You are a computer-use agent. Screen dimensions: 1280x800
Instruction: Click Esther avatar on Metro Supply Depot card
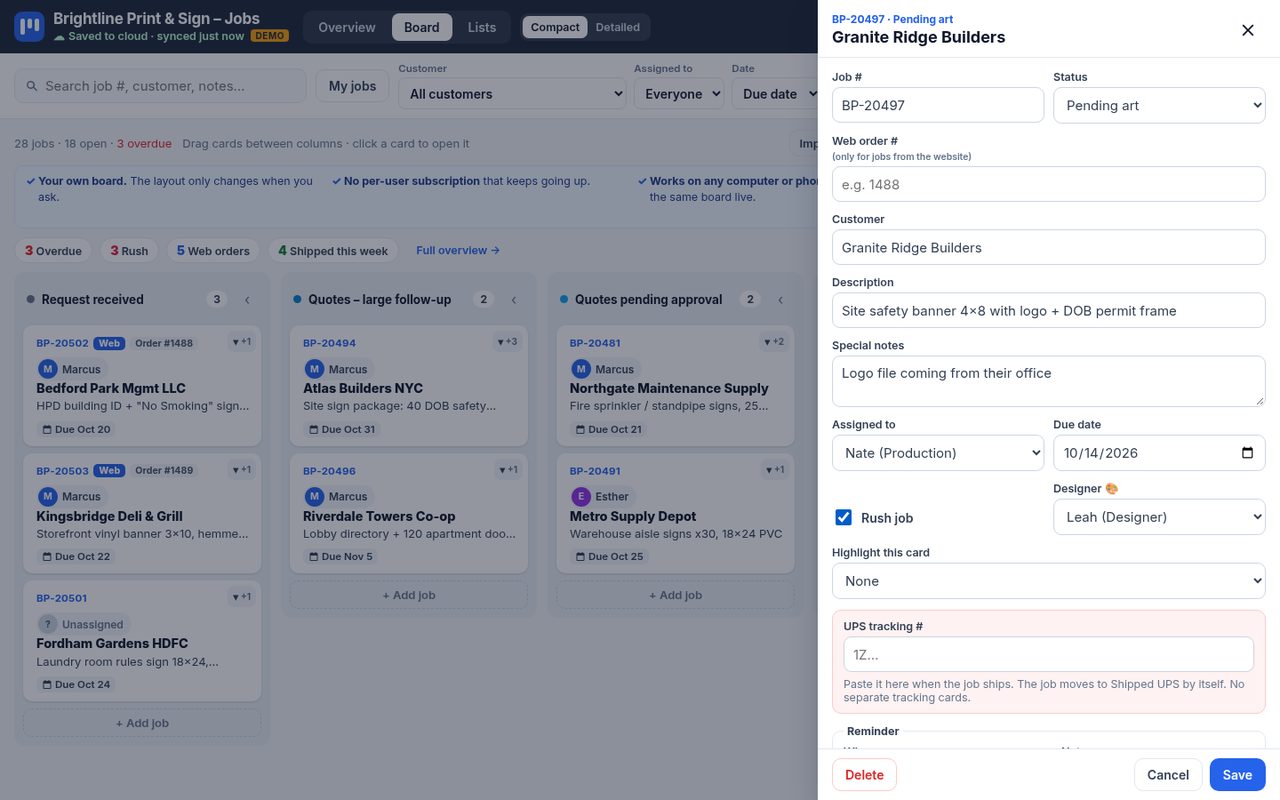581,496
